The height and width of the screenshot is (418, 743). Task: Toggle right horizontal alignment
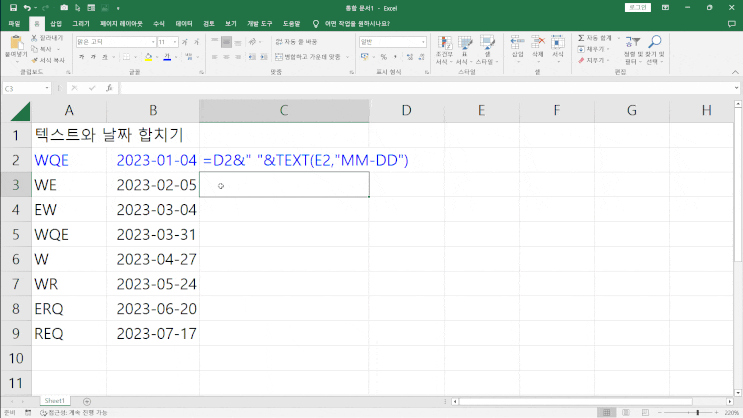[238, 57]
